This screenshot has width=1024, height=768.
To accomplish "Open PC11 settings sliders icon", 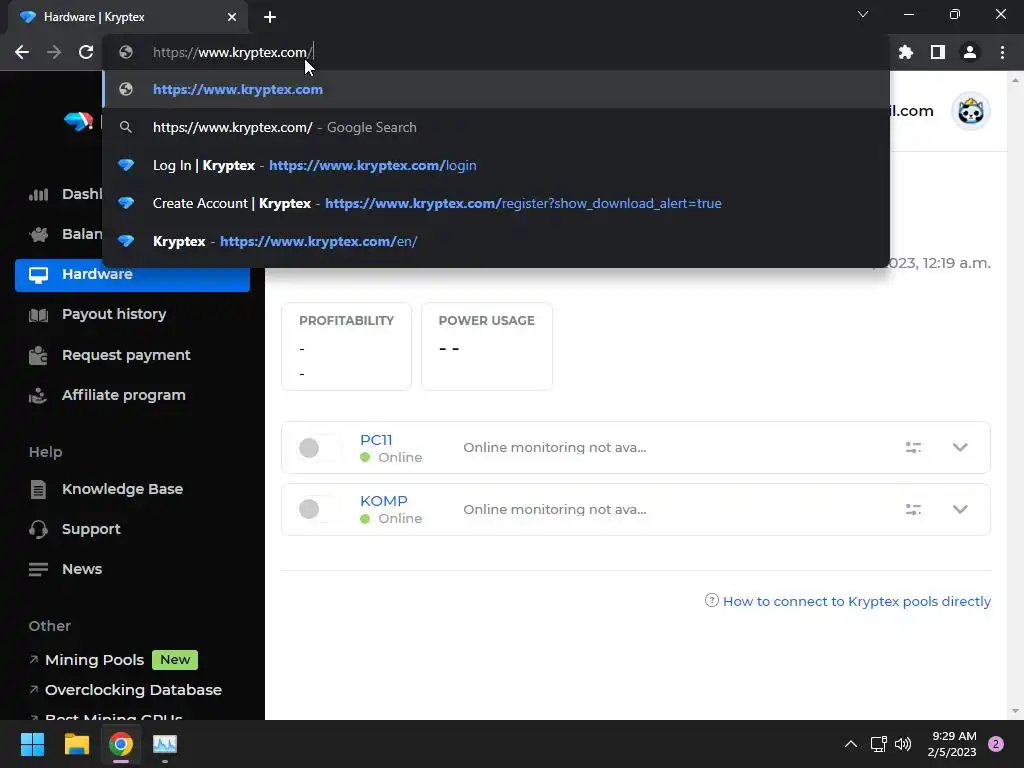I will tap(914, 447).
